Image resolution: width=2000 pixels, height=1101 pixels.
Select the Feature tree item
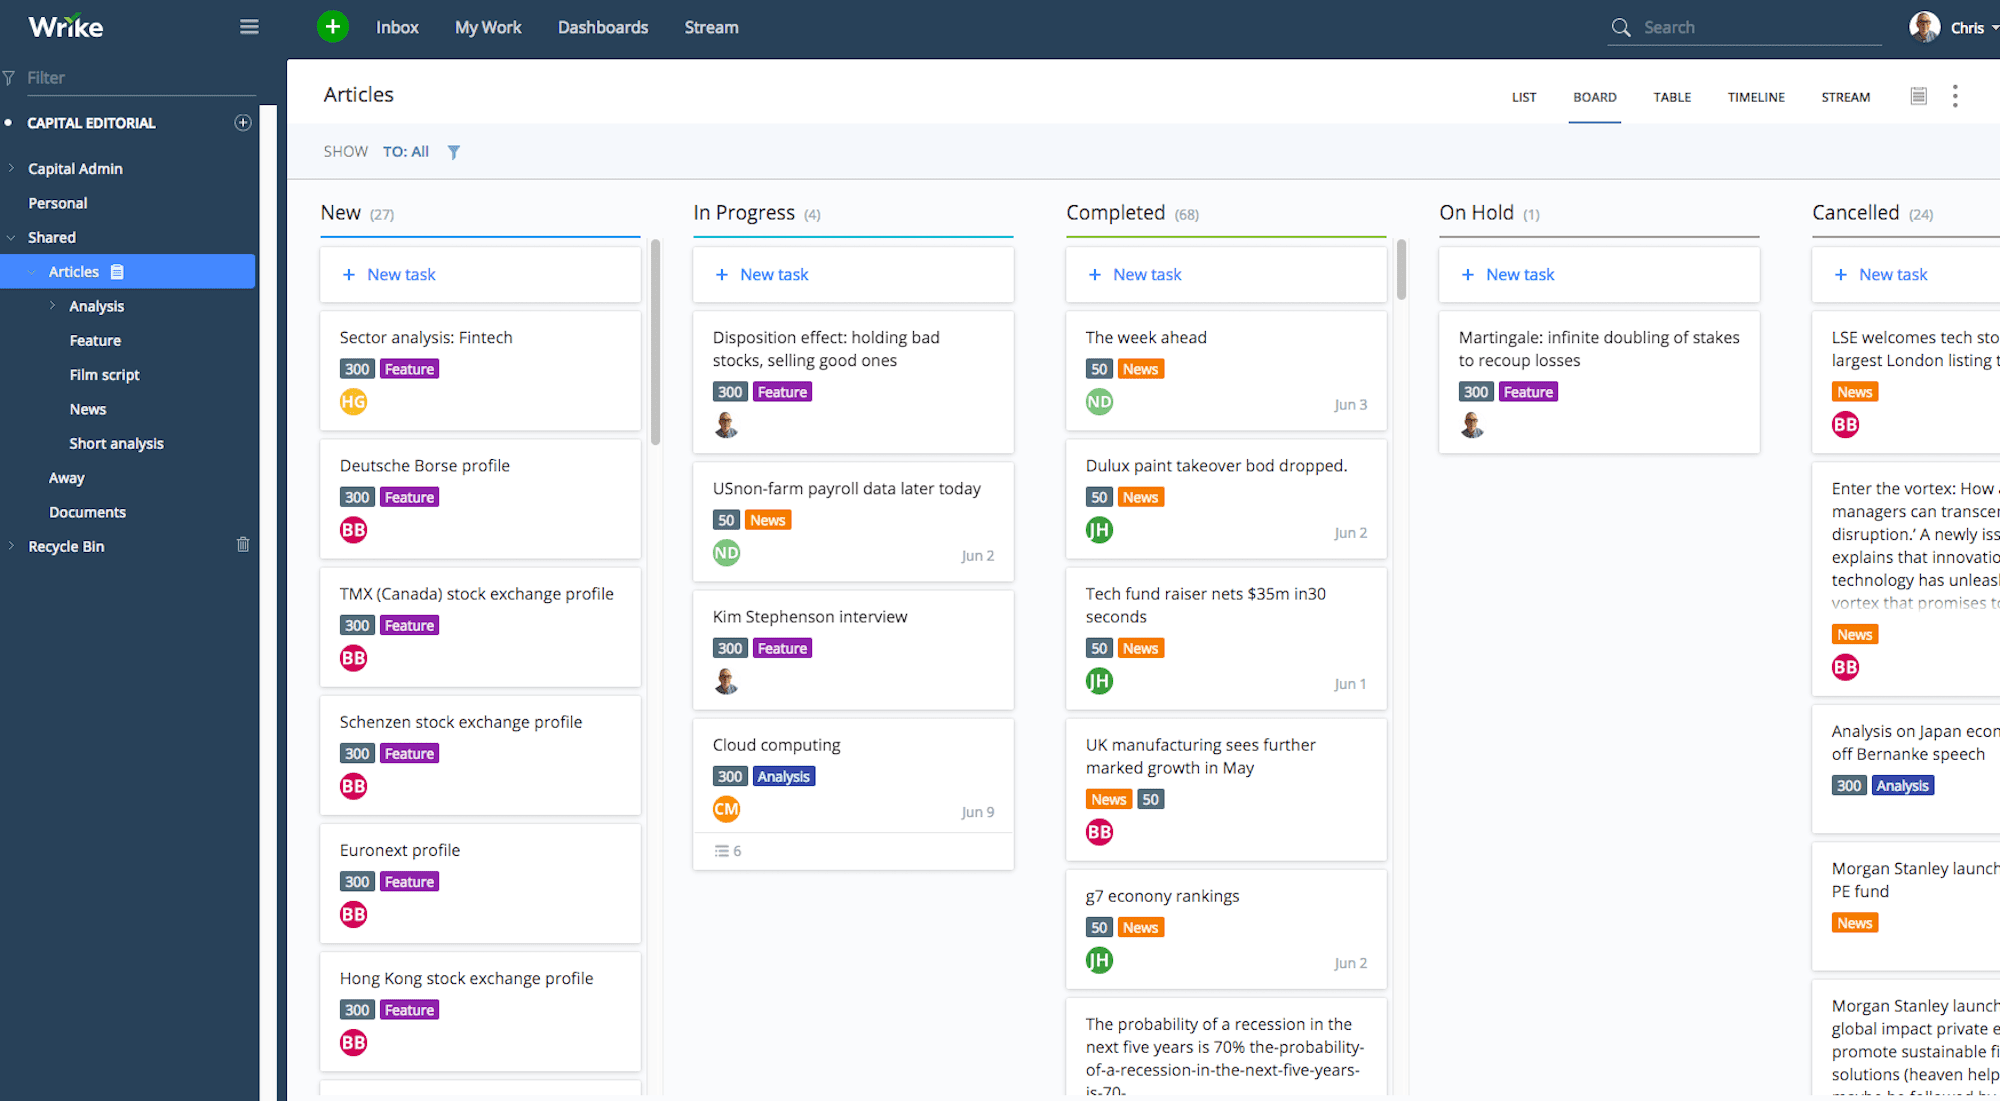(x=94, y=339)
